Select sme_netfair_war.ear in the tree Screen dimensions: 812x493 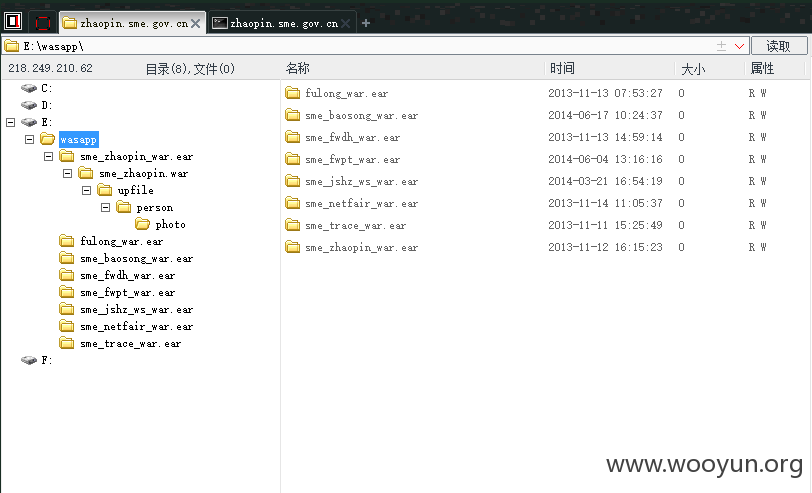[x=137, y=327]
